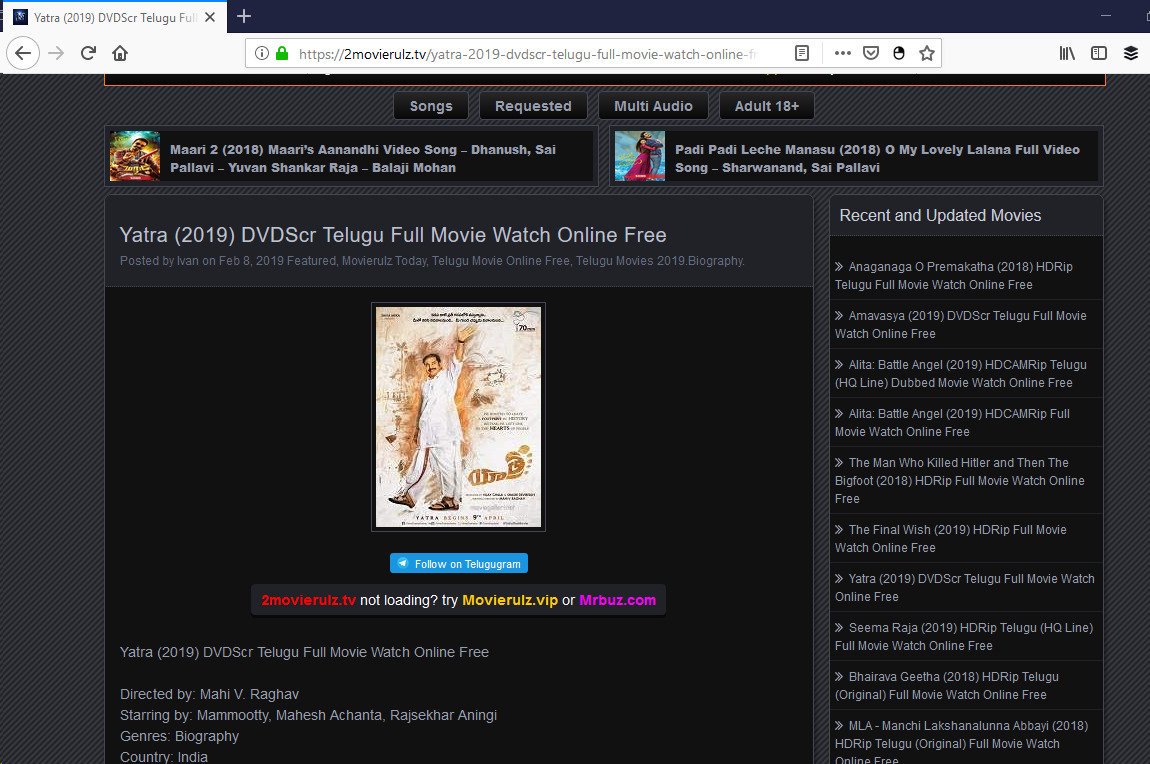Open the Requested menu button
Viewport: 1150px width, 764px height.
pos(533,106)
